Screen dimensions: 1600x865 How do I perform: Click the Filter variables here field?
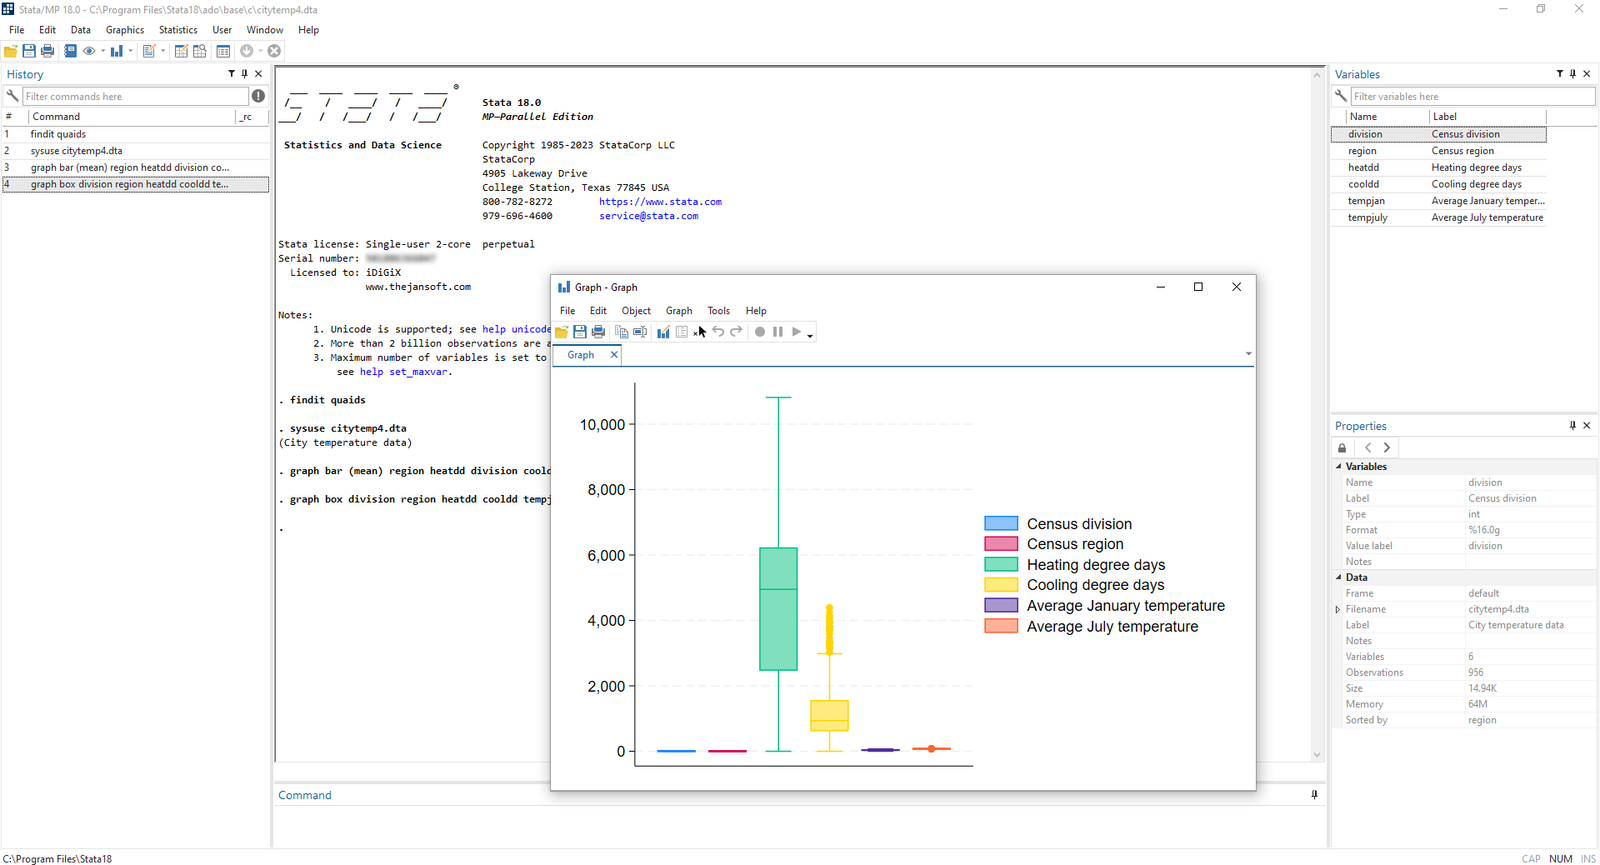coord(1472,96)
